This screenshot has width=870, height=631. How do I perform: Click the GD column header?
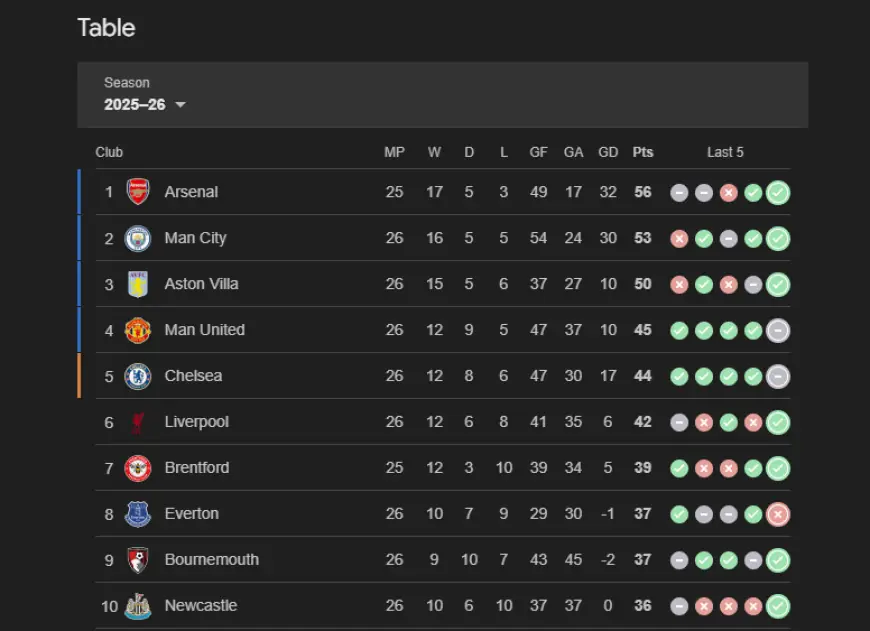tap(608, 152)
